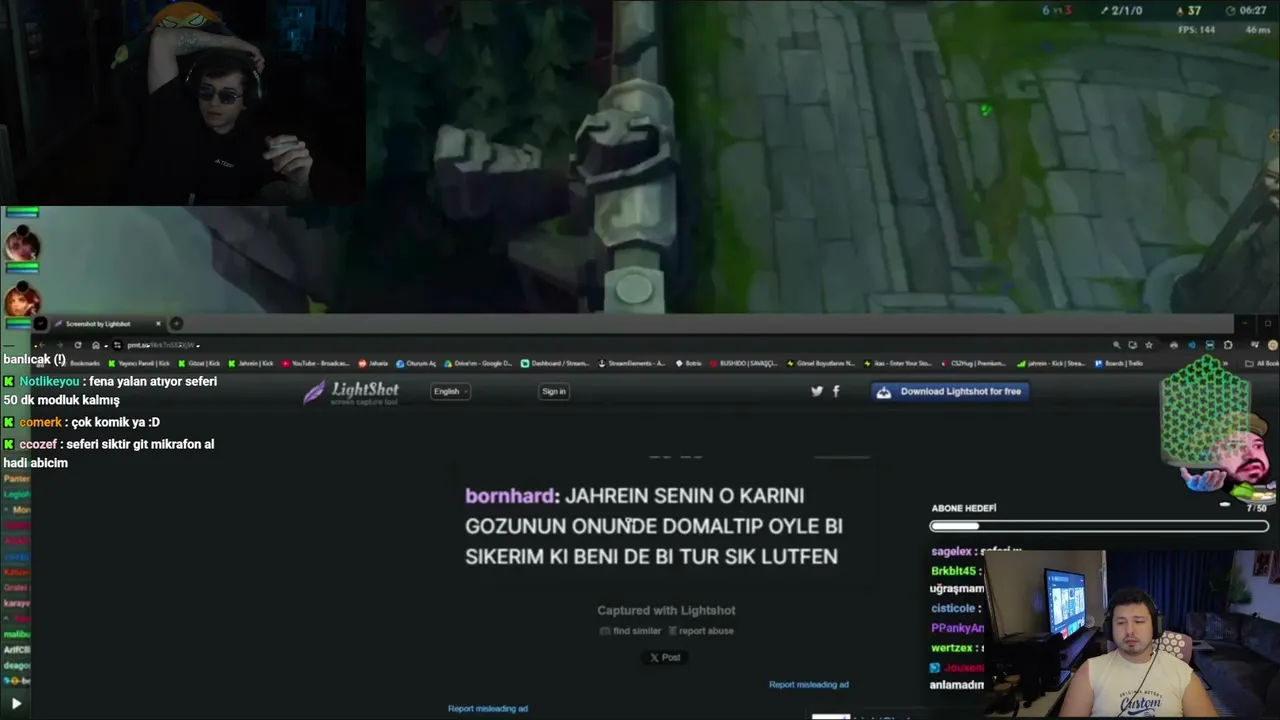Click the FPS: 144 counter
Screen dimensions: 1280x720
point(1197,30)
